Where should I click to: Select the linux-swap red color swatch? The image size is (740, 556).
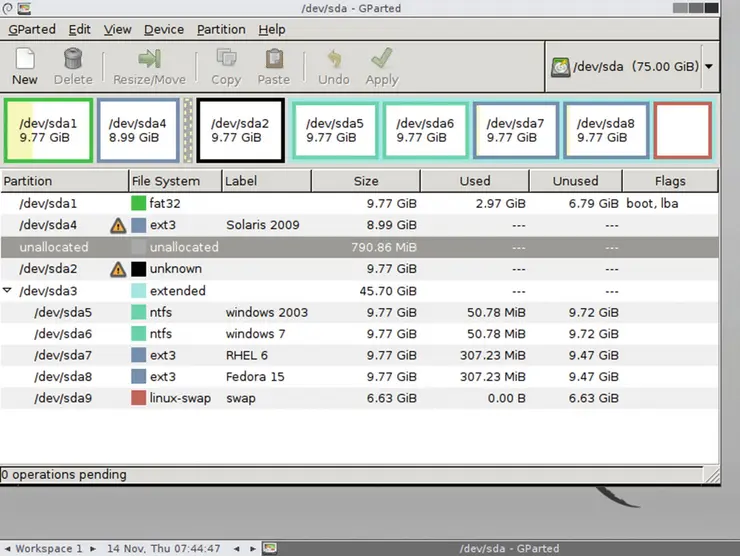pyautogui.click(x=138, y=398)
